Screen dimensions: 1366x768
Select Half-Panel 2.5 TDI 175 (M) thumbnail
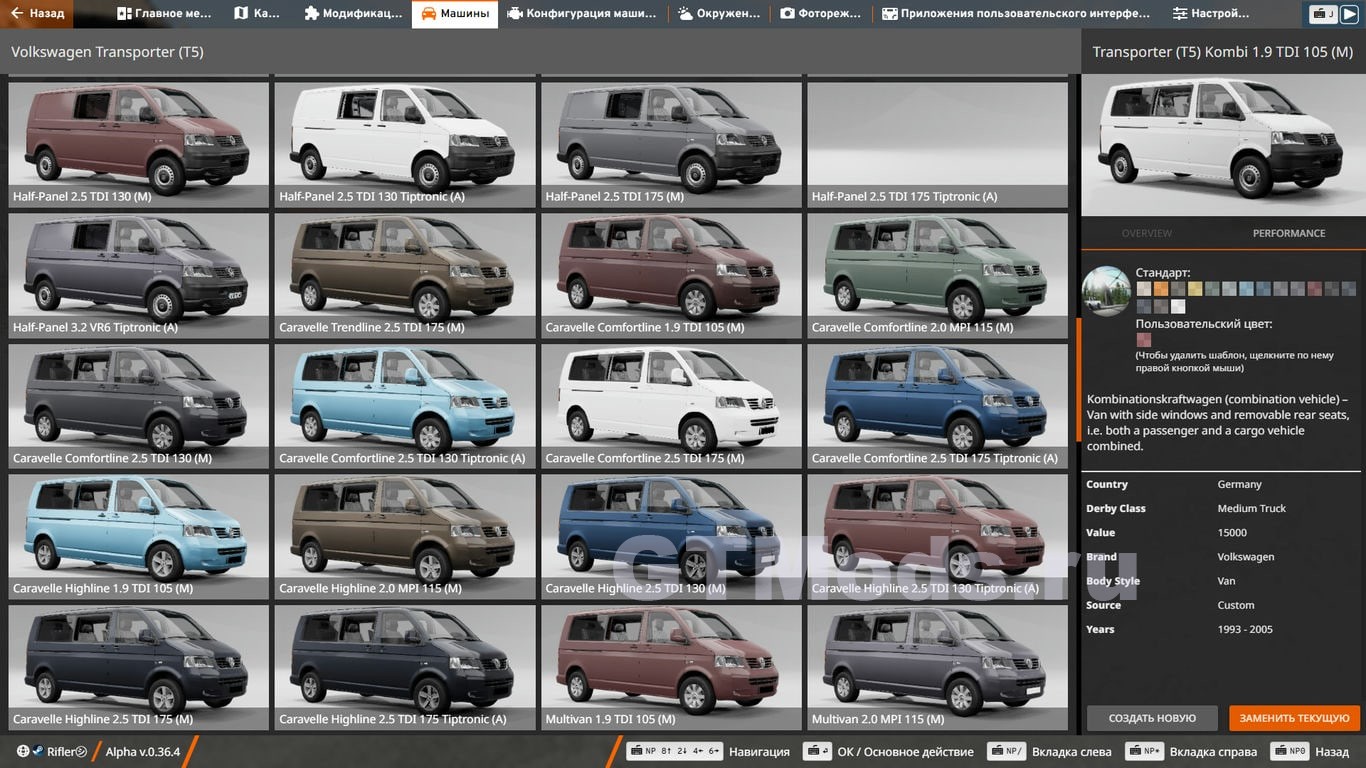click(x=671, y=144)
